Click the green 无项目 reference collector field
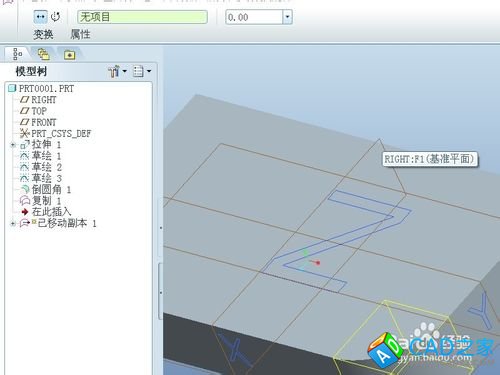The height and width of the screenshot is (375, 500). coord(142,17)
